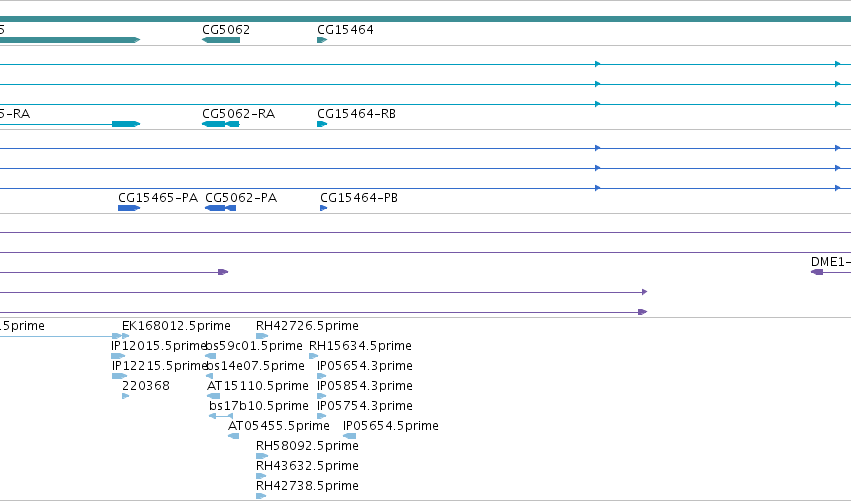Select the CG15464 gene label

[345, 30]
